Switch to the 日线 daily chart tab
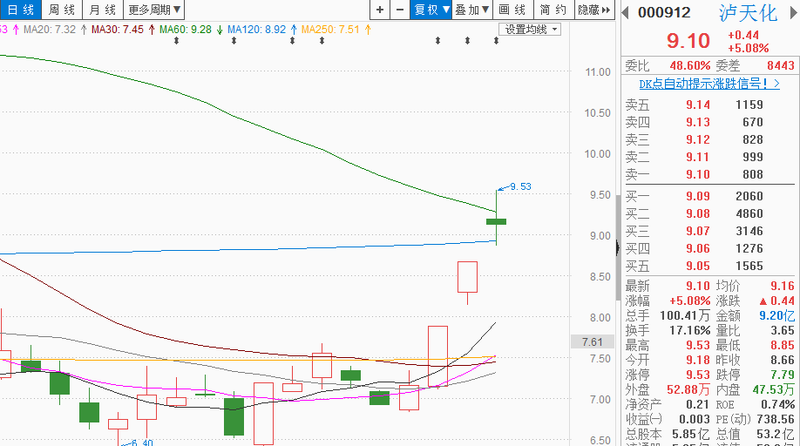Viewport: 800px width, 446px height. click(18, 11)
